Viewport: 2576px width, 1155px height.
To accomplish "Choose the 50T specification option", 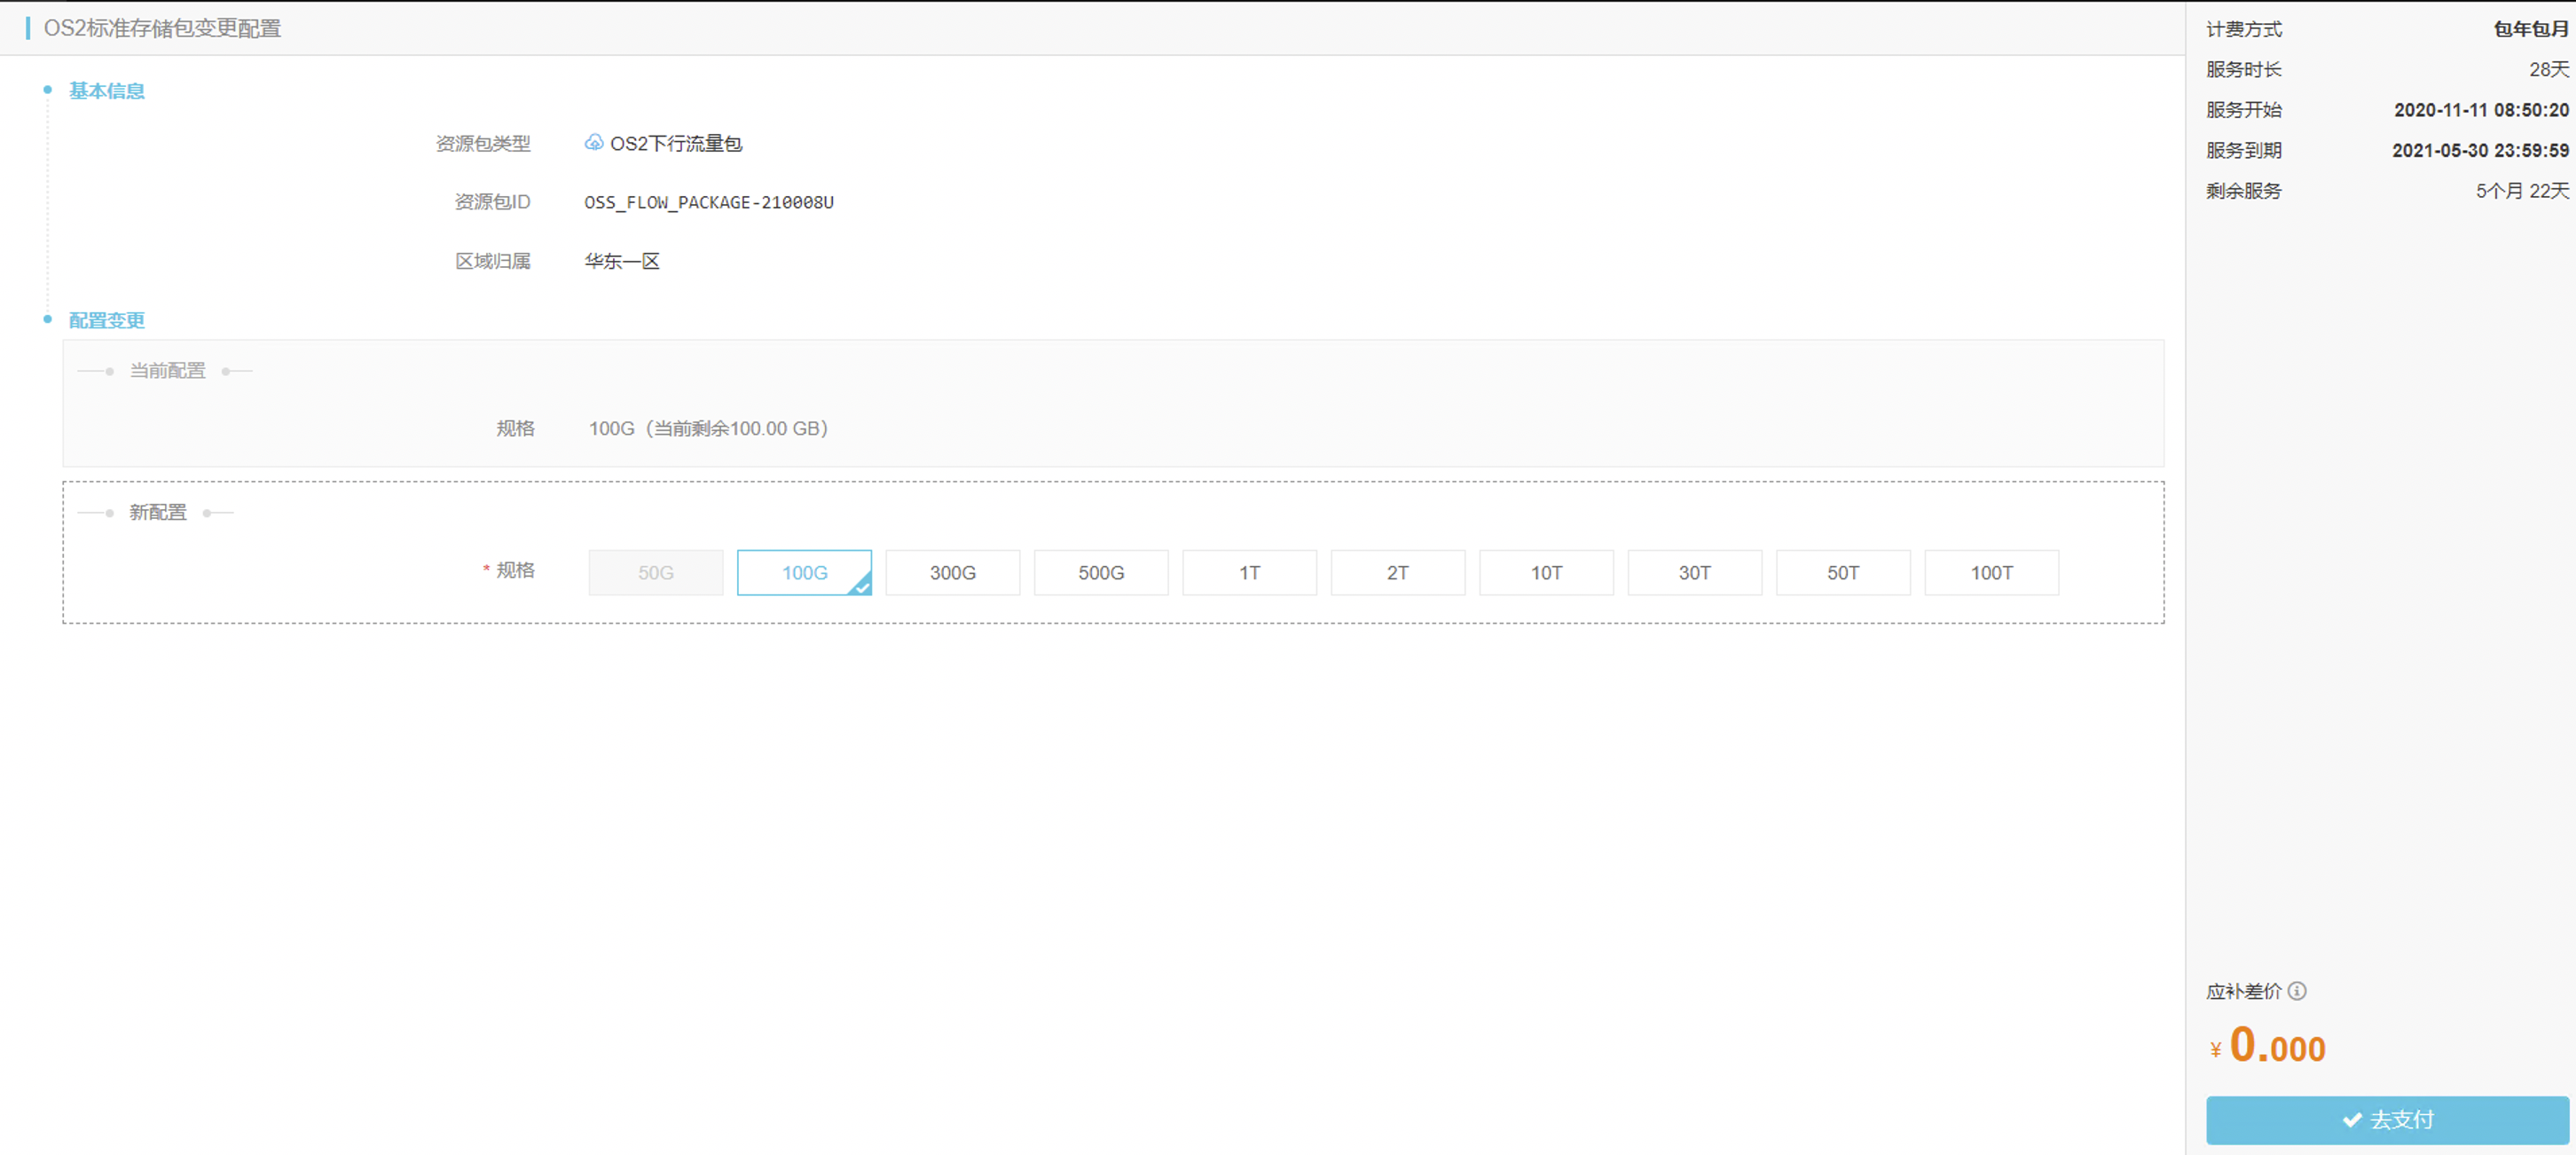I will pyautogui.click(x=1843, y=573).
